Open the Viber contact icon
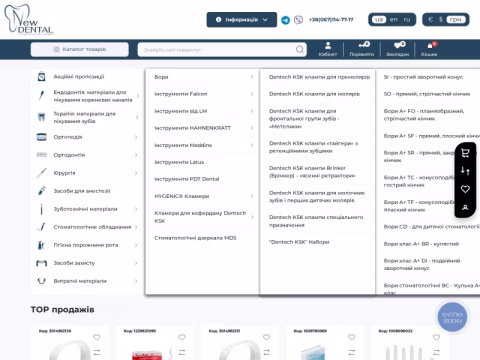Viewport: 480px width, 360px height. click(x=298, y=20)
